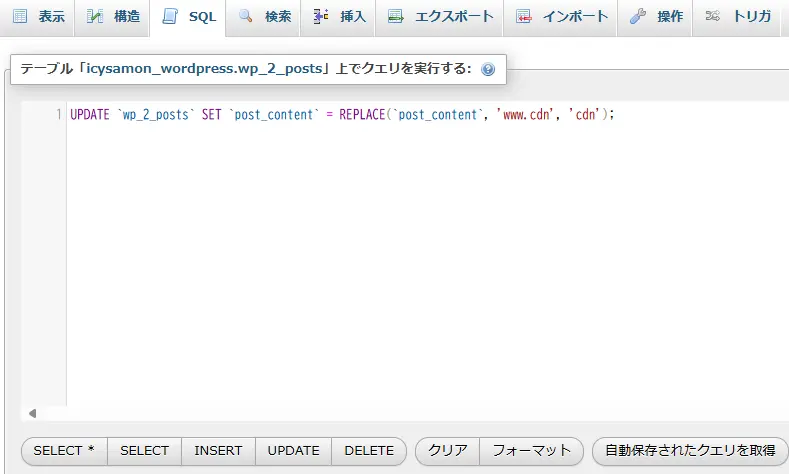Open the help icon next to query title
This screenshot has width=789, height=474.
pos(488,69)
